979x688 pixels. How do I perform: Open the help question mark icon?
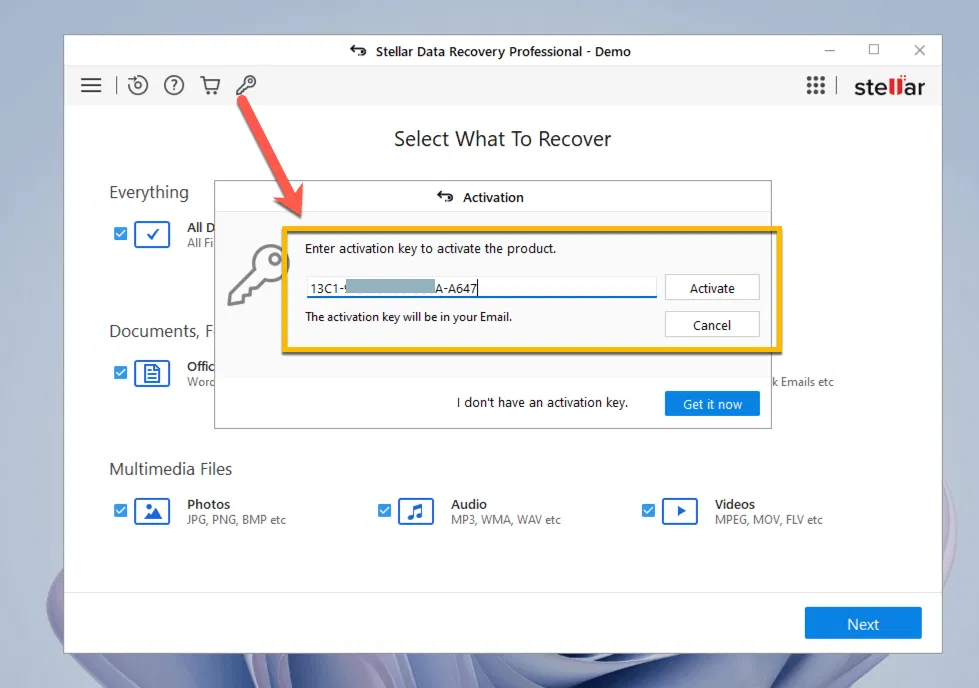click(174, 85)
